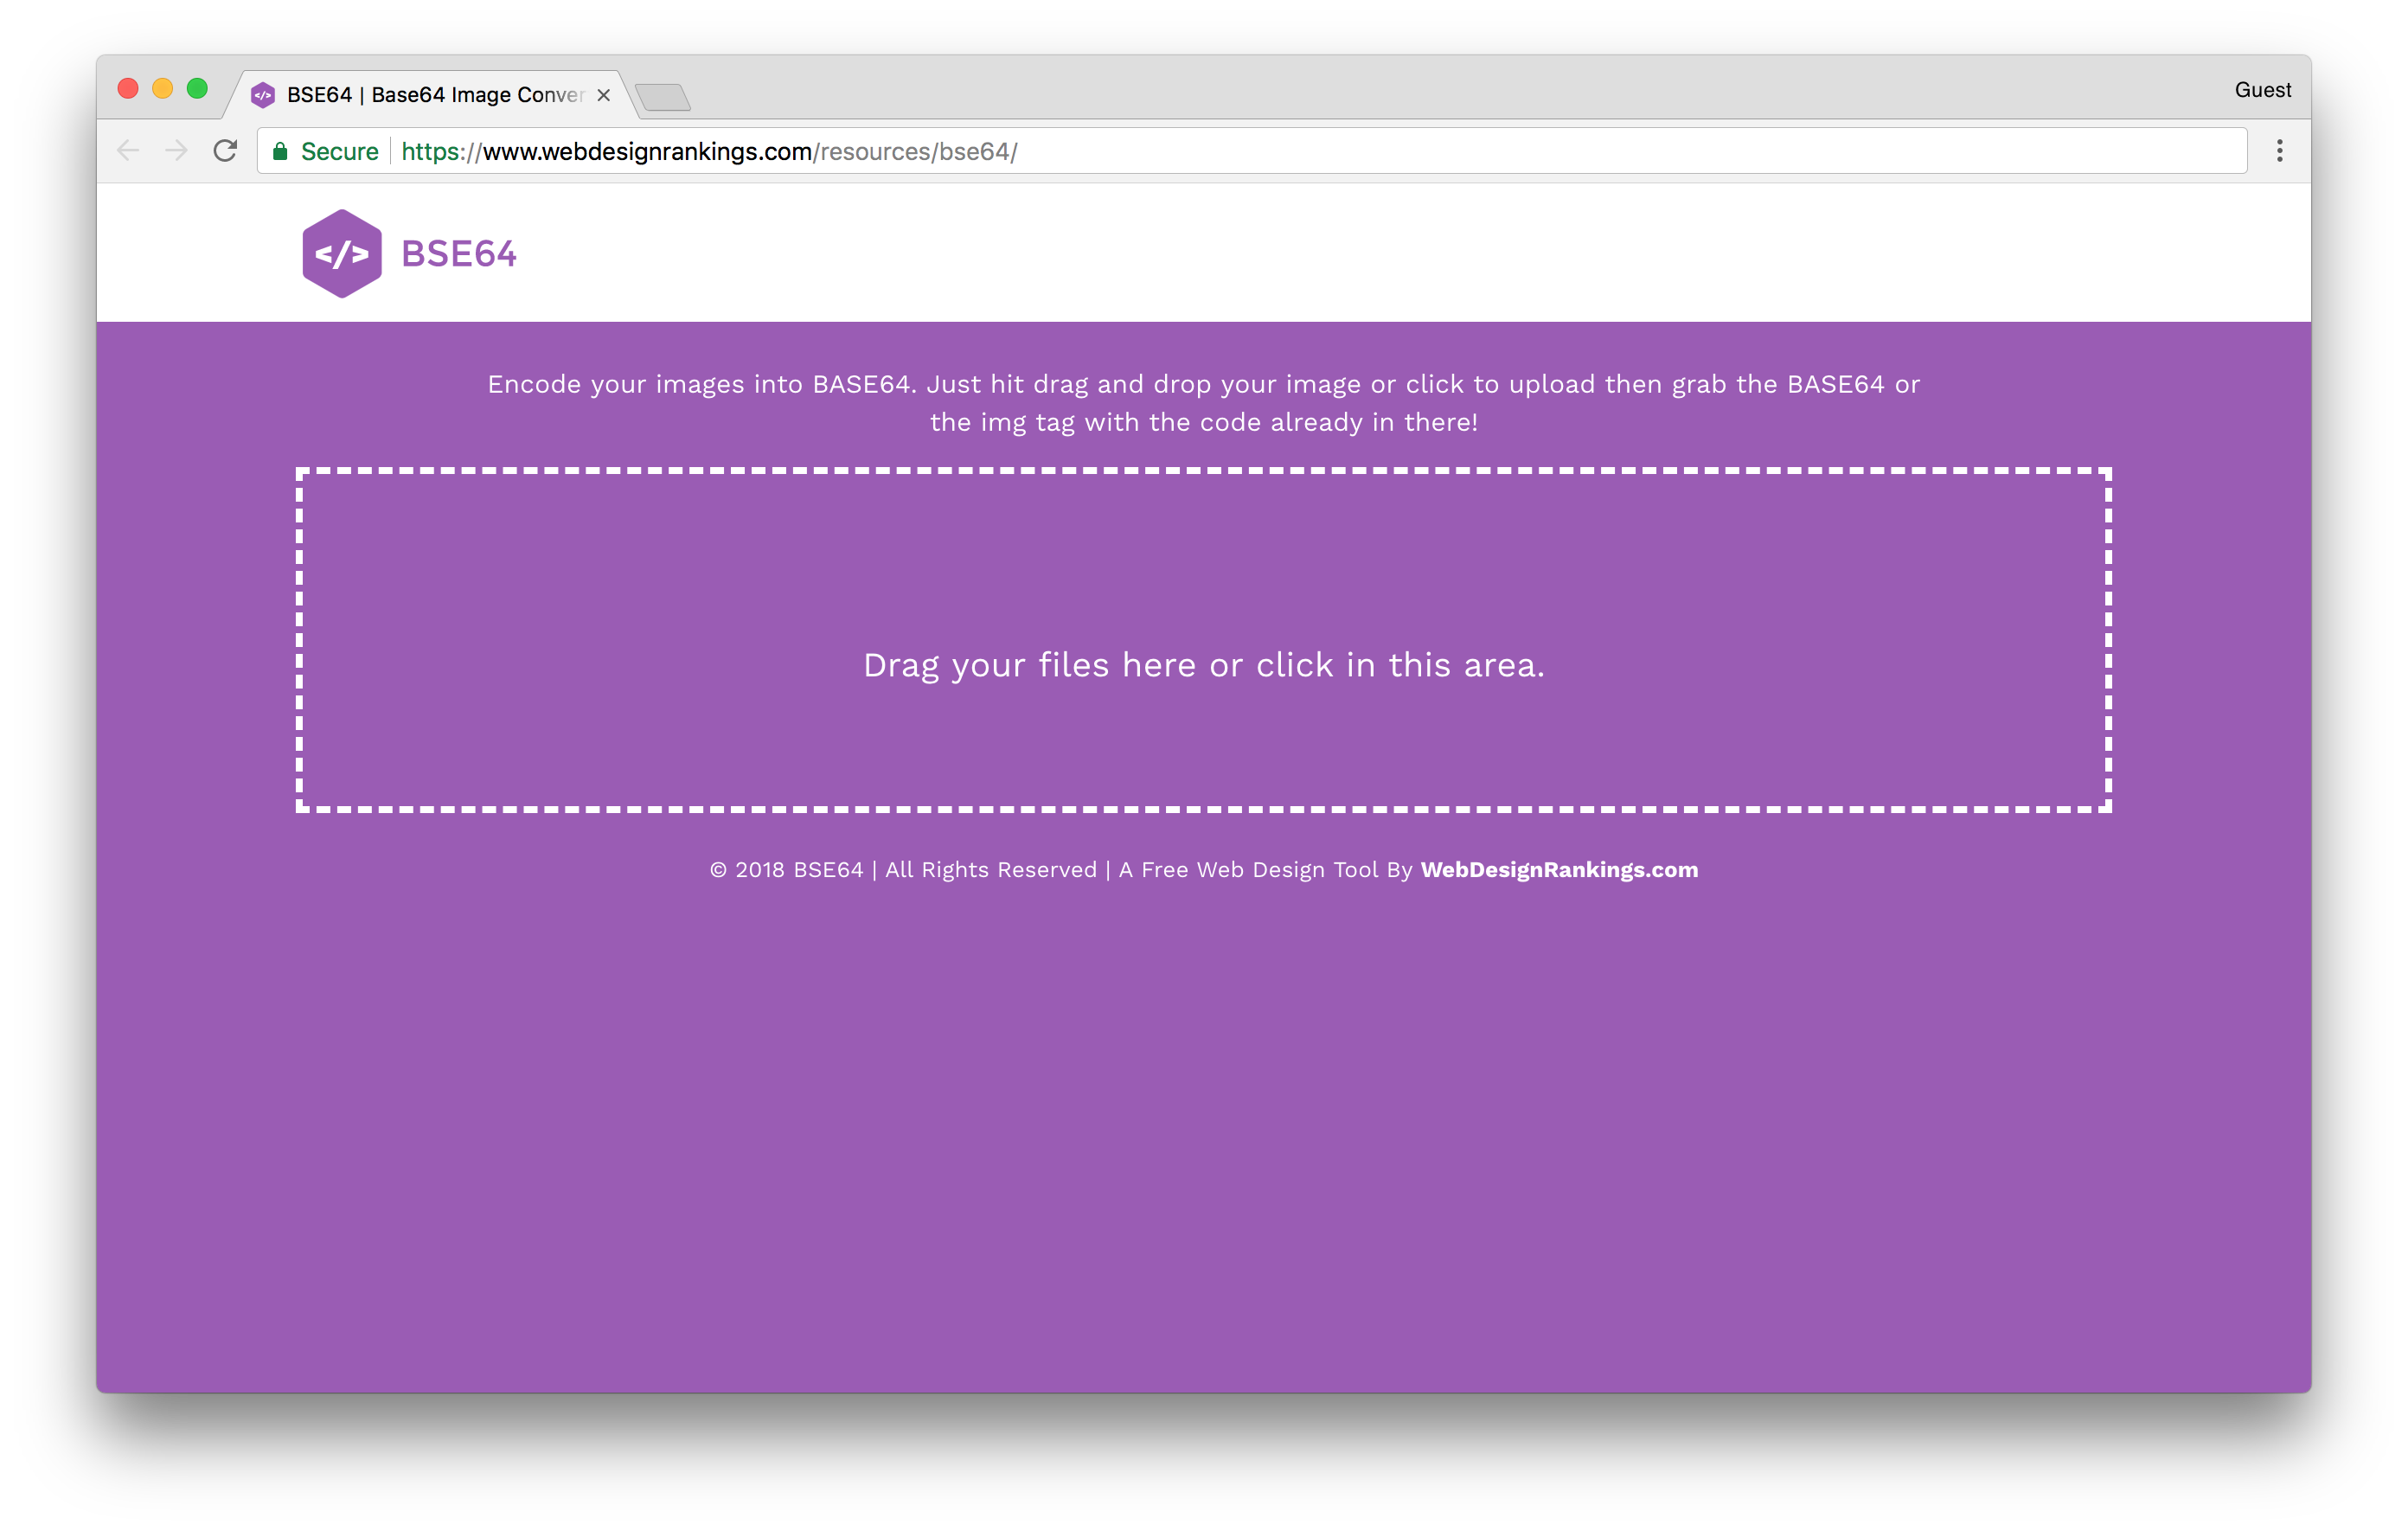Open a new tab button
This screenshot has height=1531, width=2408.
(x=662, y=97)
